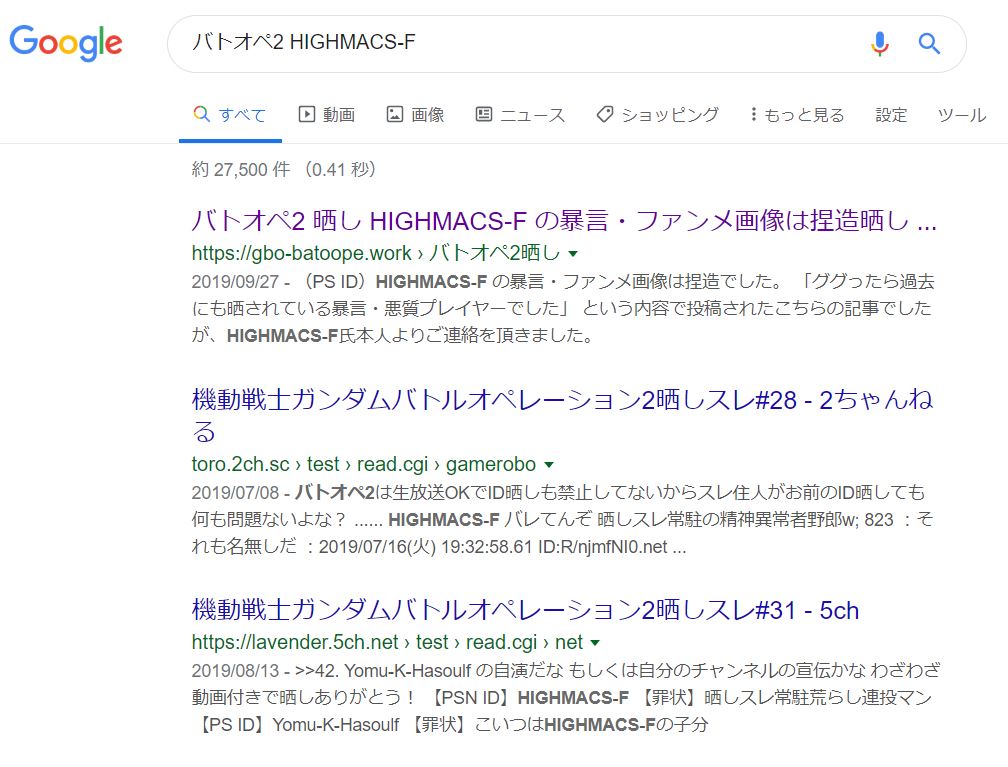Click the Google logo
1008x767 pixels.
pos(66,42)
